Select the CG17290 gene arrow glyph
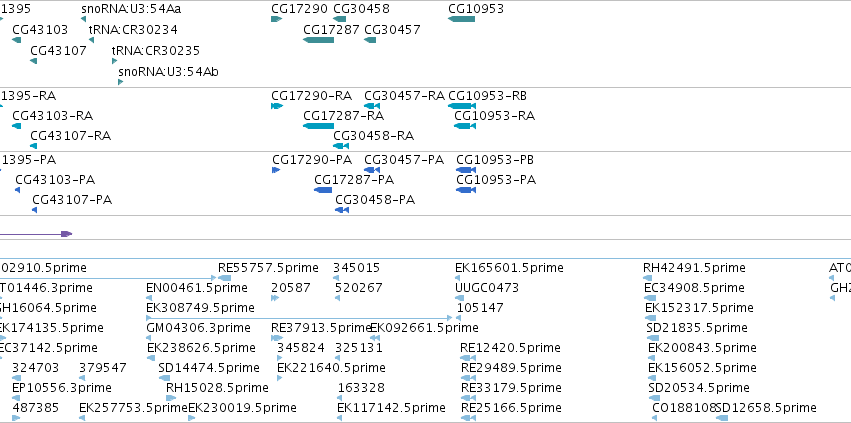The width and height of the screenshot is (851, 423). click(x=277, y=19)
